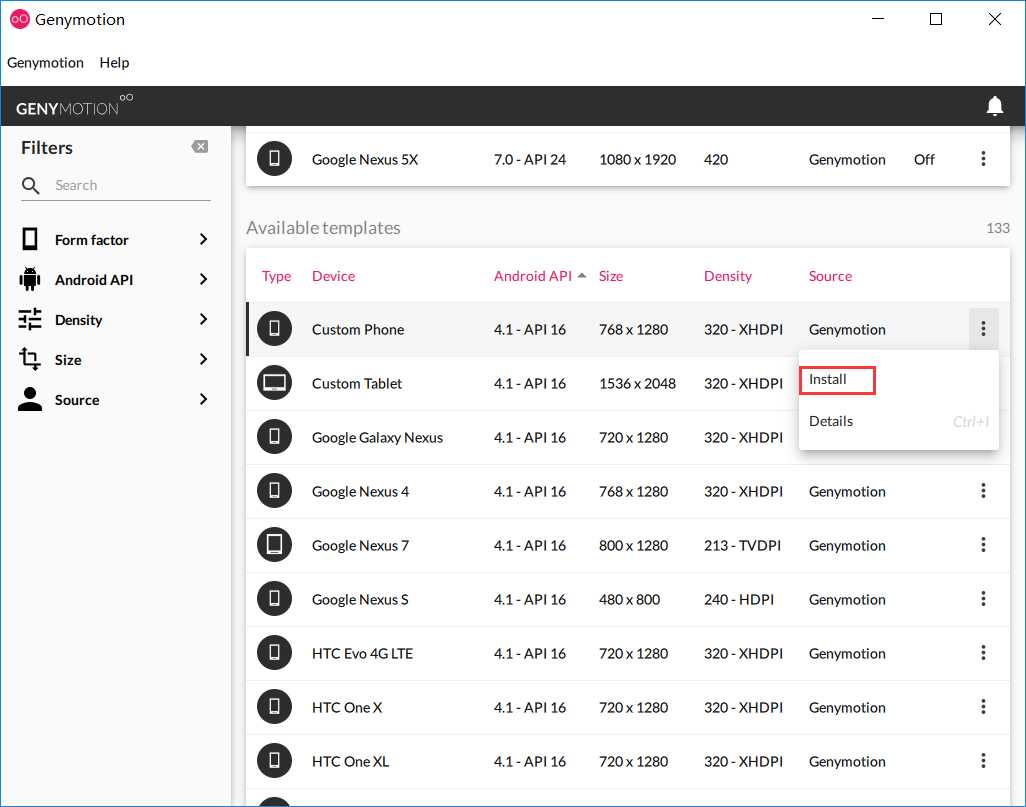Click the HTC One X device icon

click(x=274, y=707)
